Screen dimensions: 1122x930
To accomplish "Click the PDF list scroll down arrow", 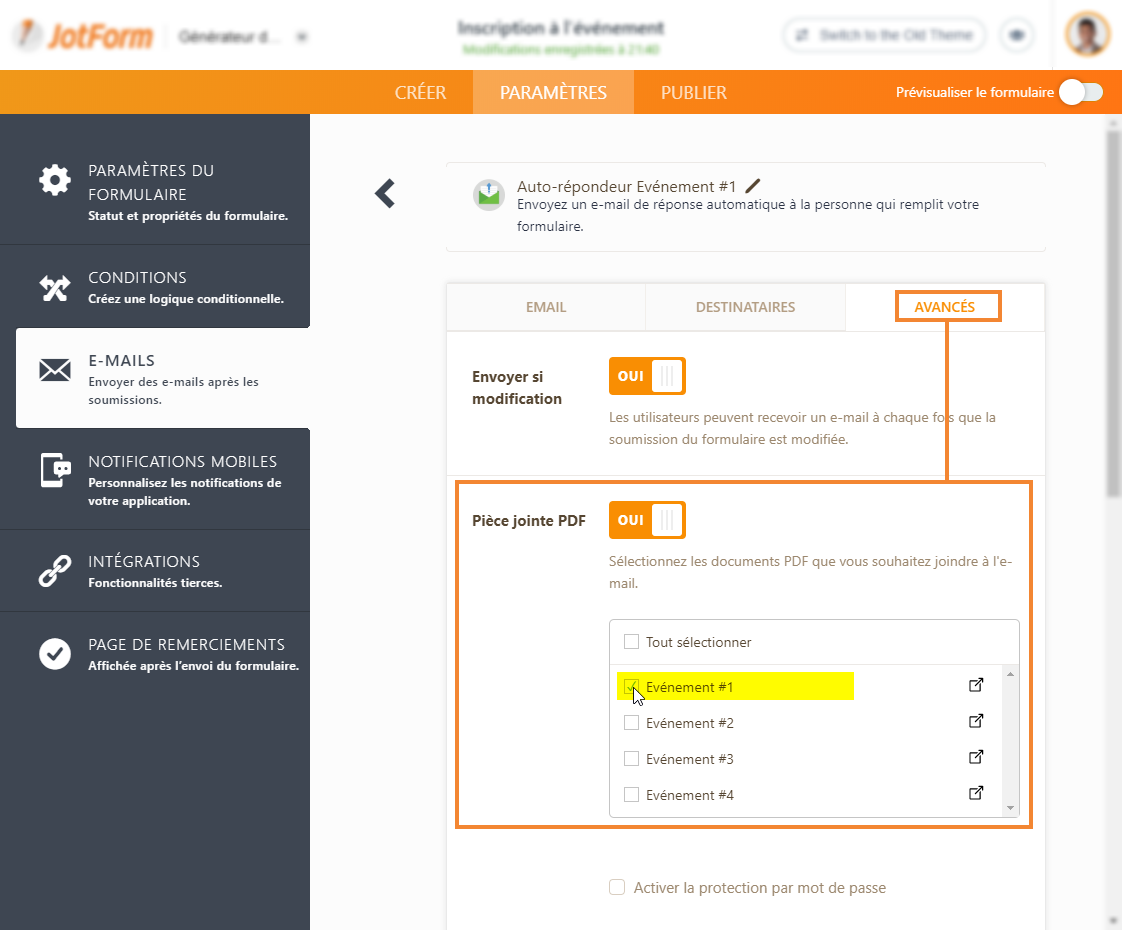I will pyautogui.click(x=1010, y=808).
